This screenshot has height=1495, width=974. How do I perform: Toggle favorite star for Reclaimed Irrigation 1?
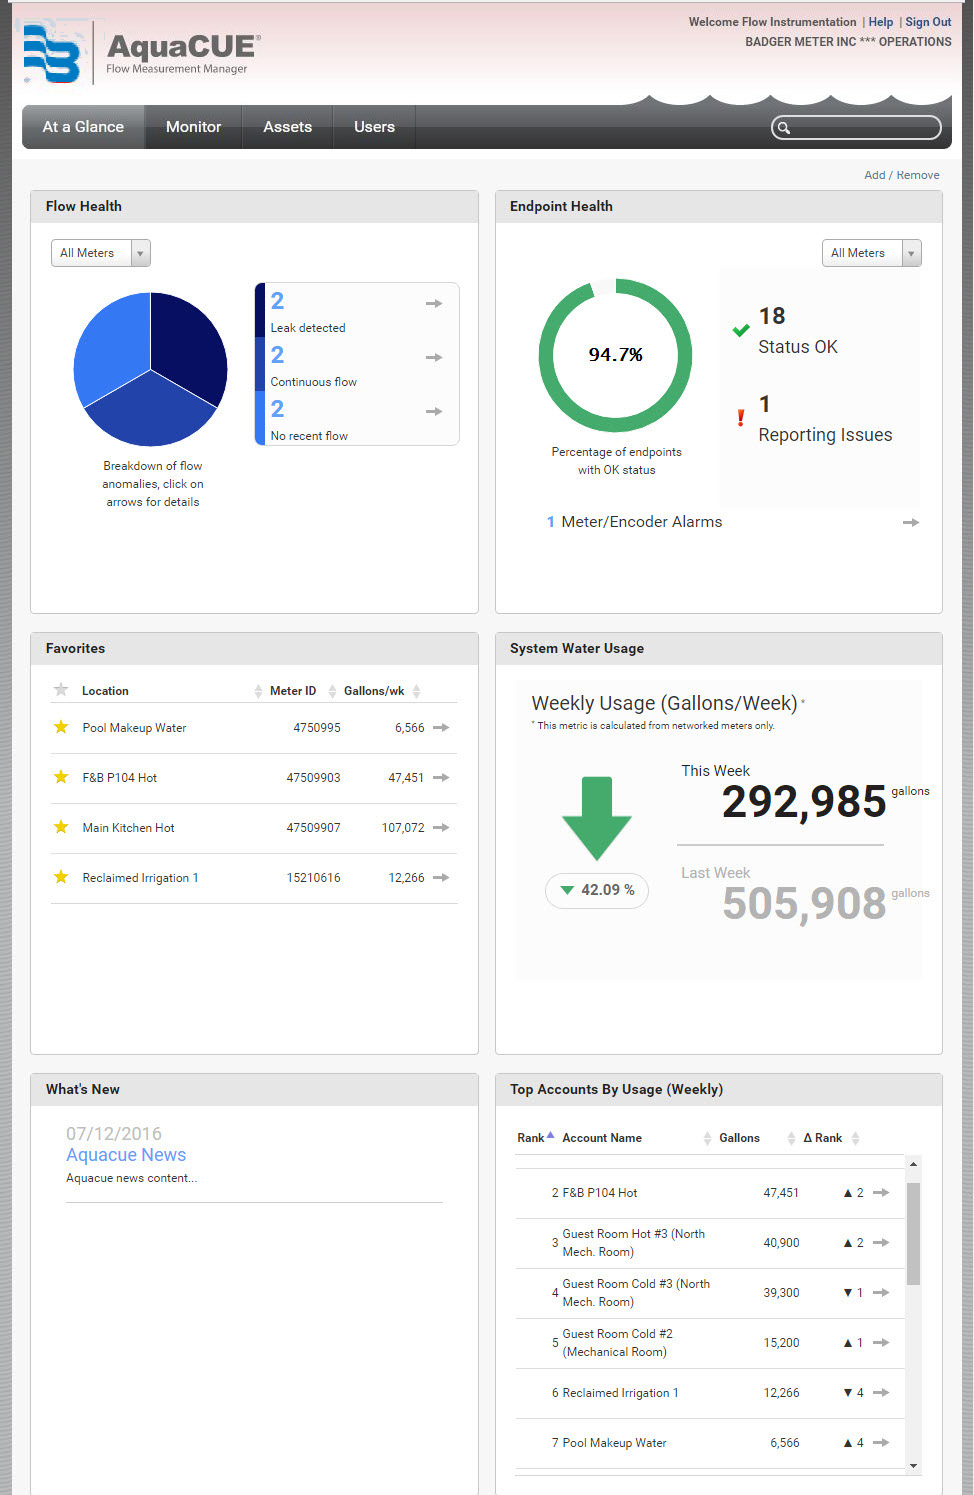(x=61, y=877)
